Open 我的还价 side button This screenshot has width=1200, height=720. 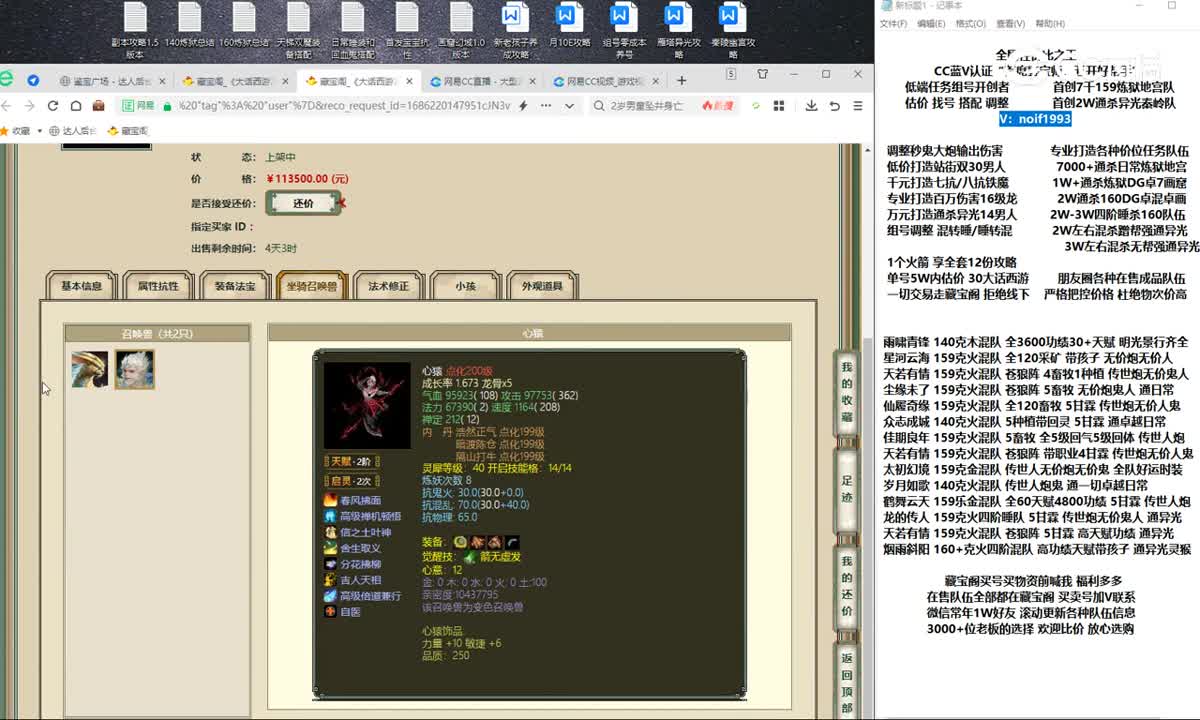tap(846, 589)
